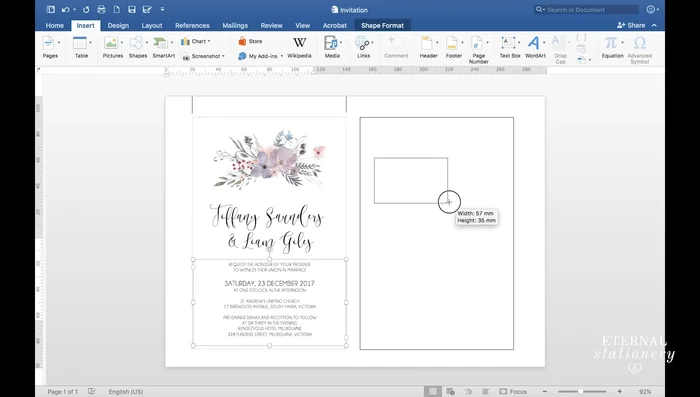Select the Acrobat tab
Screen dimensions: 700x397
[335, 25]
